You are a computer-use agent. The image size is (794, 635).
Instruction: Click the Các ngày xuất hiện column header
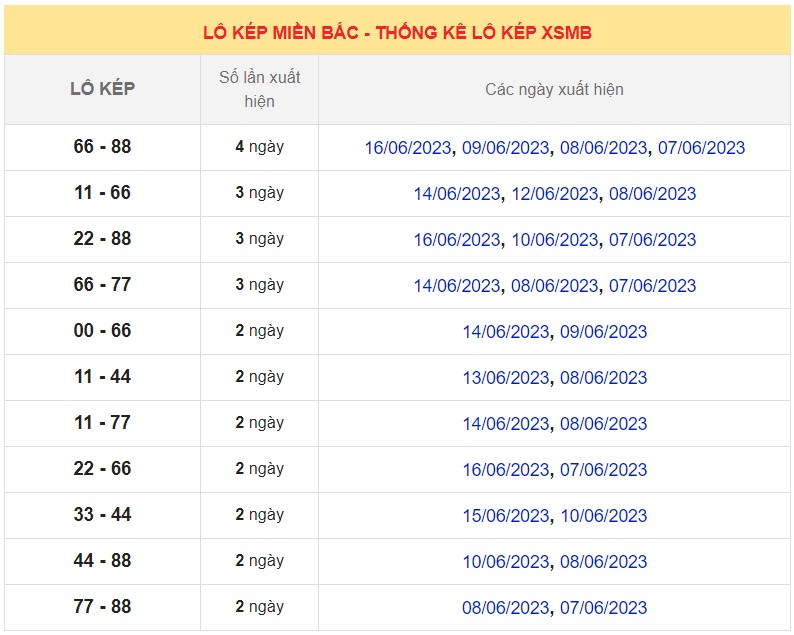(x=554, y=89)
